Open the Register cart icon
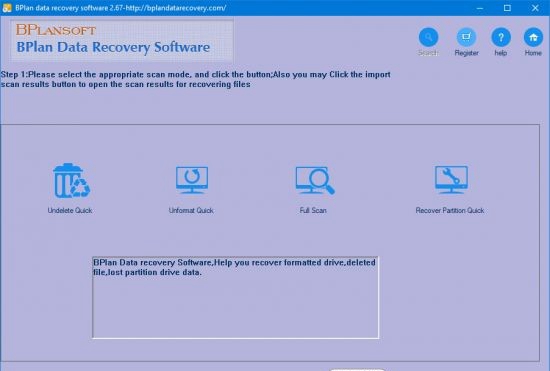 466,37
